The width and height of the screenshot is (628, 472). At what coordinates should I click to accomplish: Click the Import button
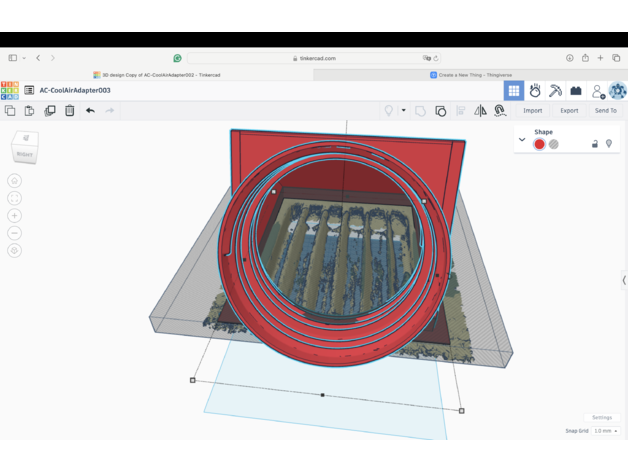pyautogui.click(x=533, y=111)
